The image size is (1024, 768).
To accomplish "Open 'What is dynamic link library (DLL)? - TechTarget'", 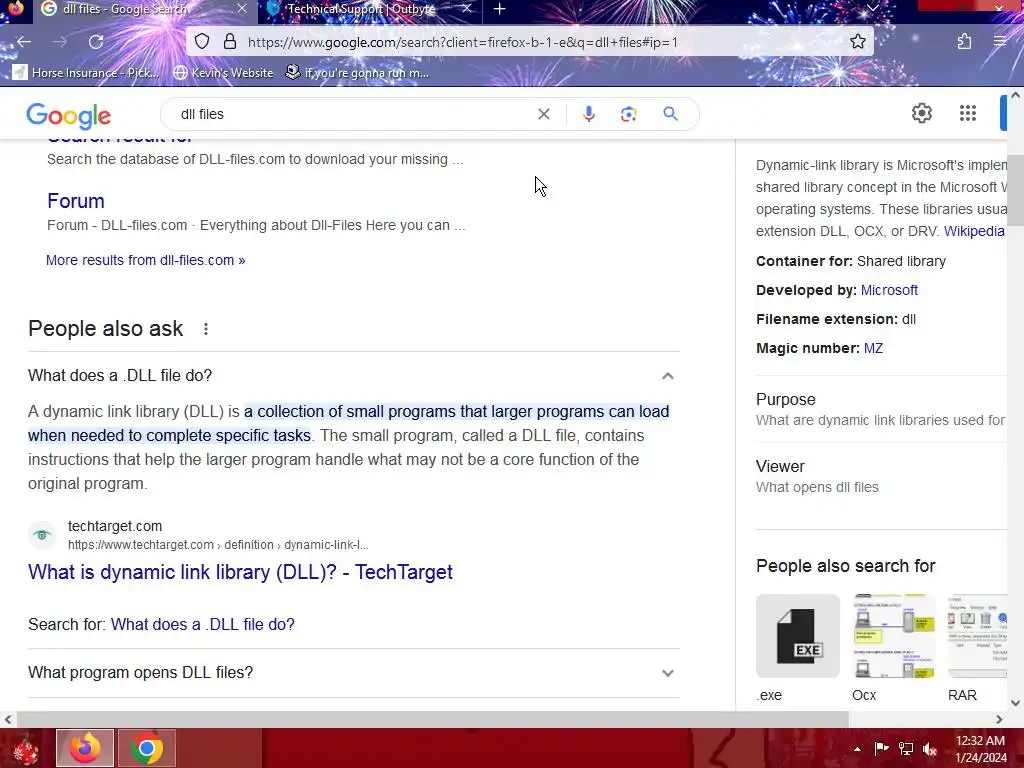I will pyautogui.click(x=240, y=572).
